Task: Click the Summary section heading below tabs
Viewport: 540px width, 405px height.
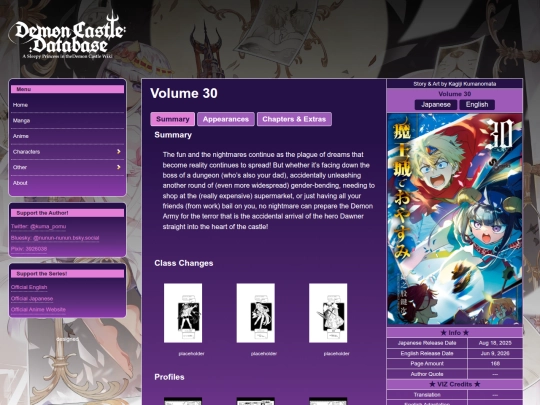Action: click(173, 135)
